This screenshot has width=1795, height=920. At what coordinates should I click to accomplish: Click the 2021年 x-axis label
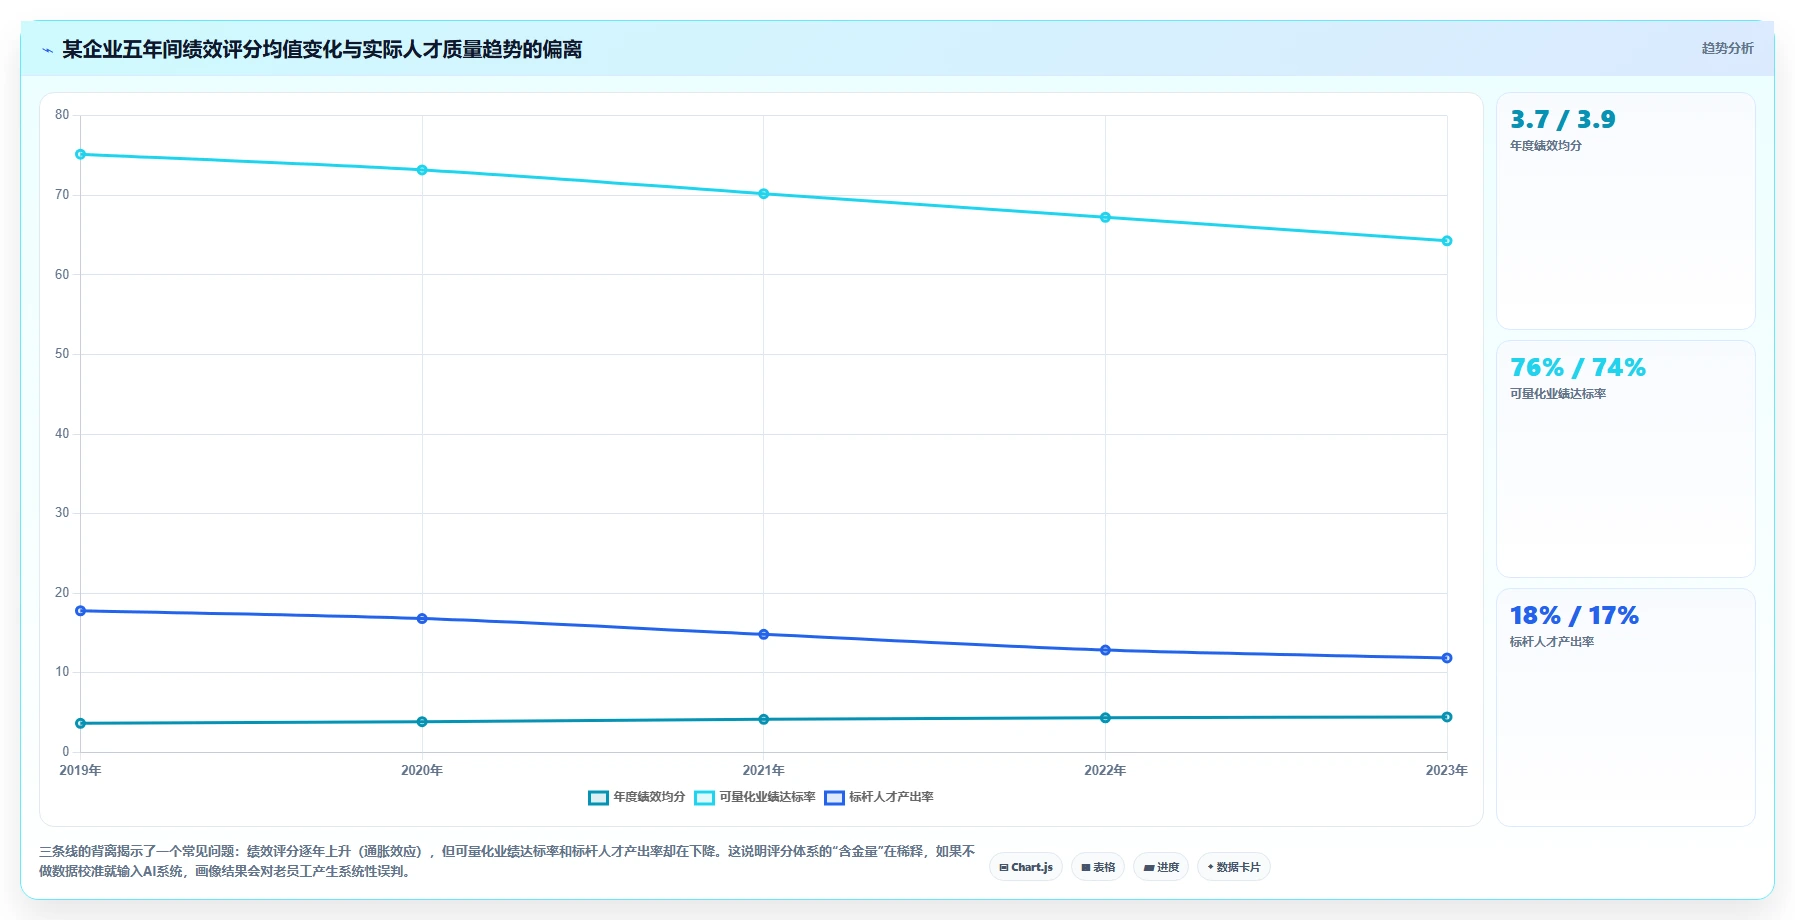point(764,770)
